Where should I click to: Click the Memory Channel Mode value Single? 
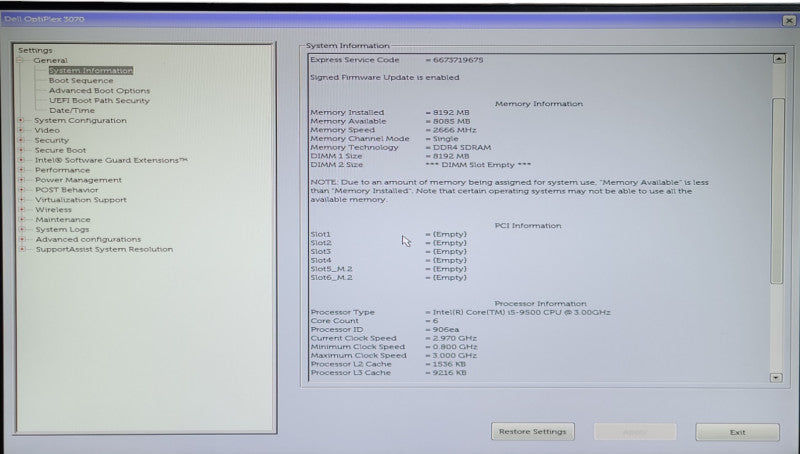click(445, 139)
